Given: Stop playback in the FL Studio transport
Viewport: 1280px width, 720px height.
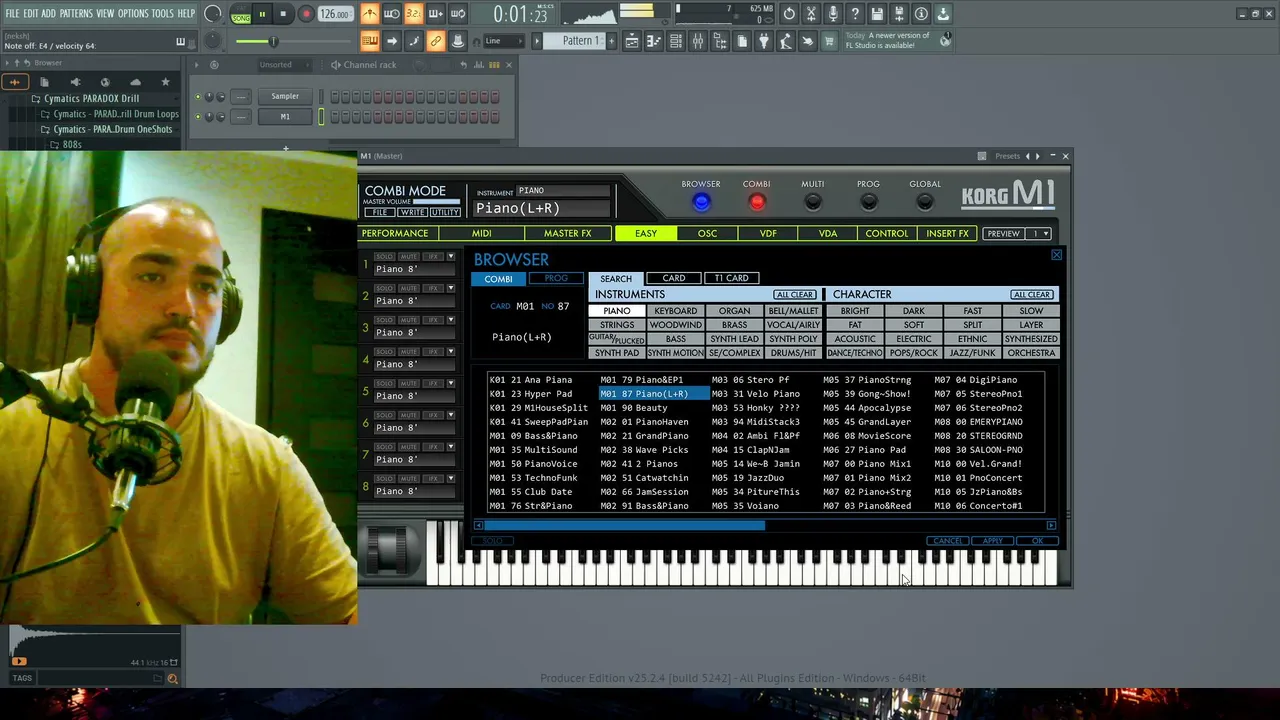Looking at the screenshot, I should pyautogui.click(x=283, y=14).
